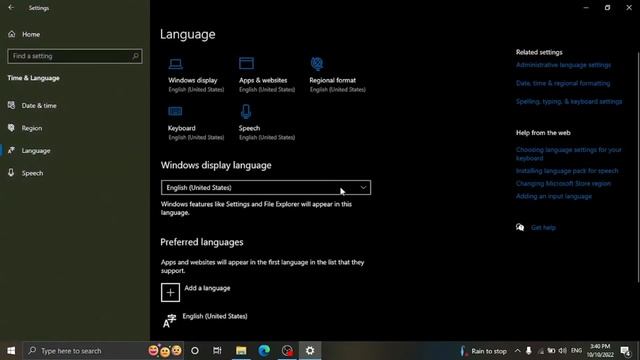Click the Windows display tile label
Viewport: 640px width, 360px height.
pos(193,80)
